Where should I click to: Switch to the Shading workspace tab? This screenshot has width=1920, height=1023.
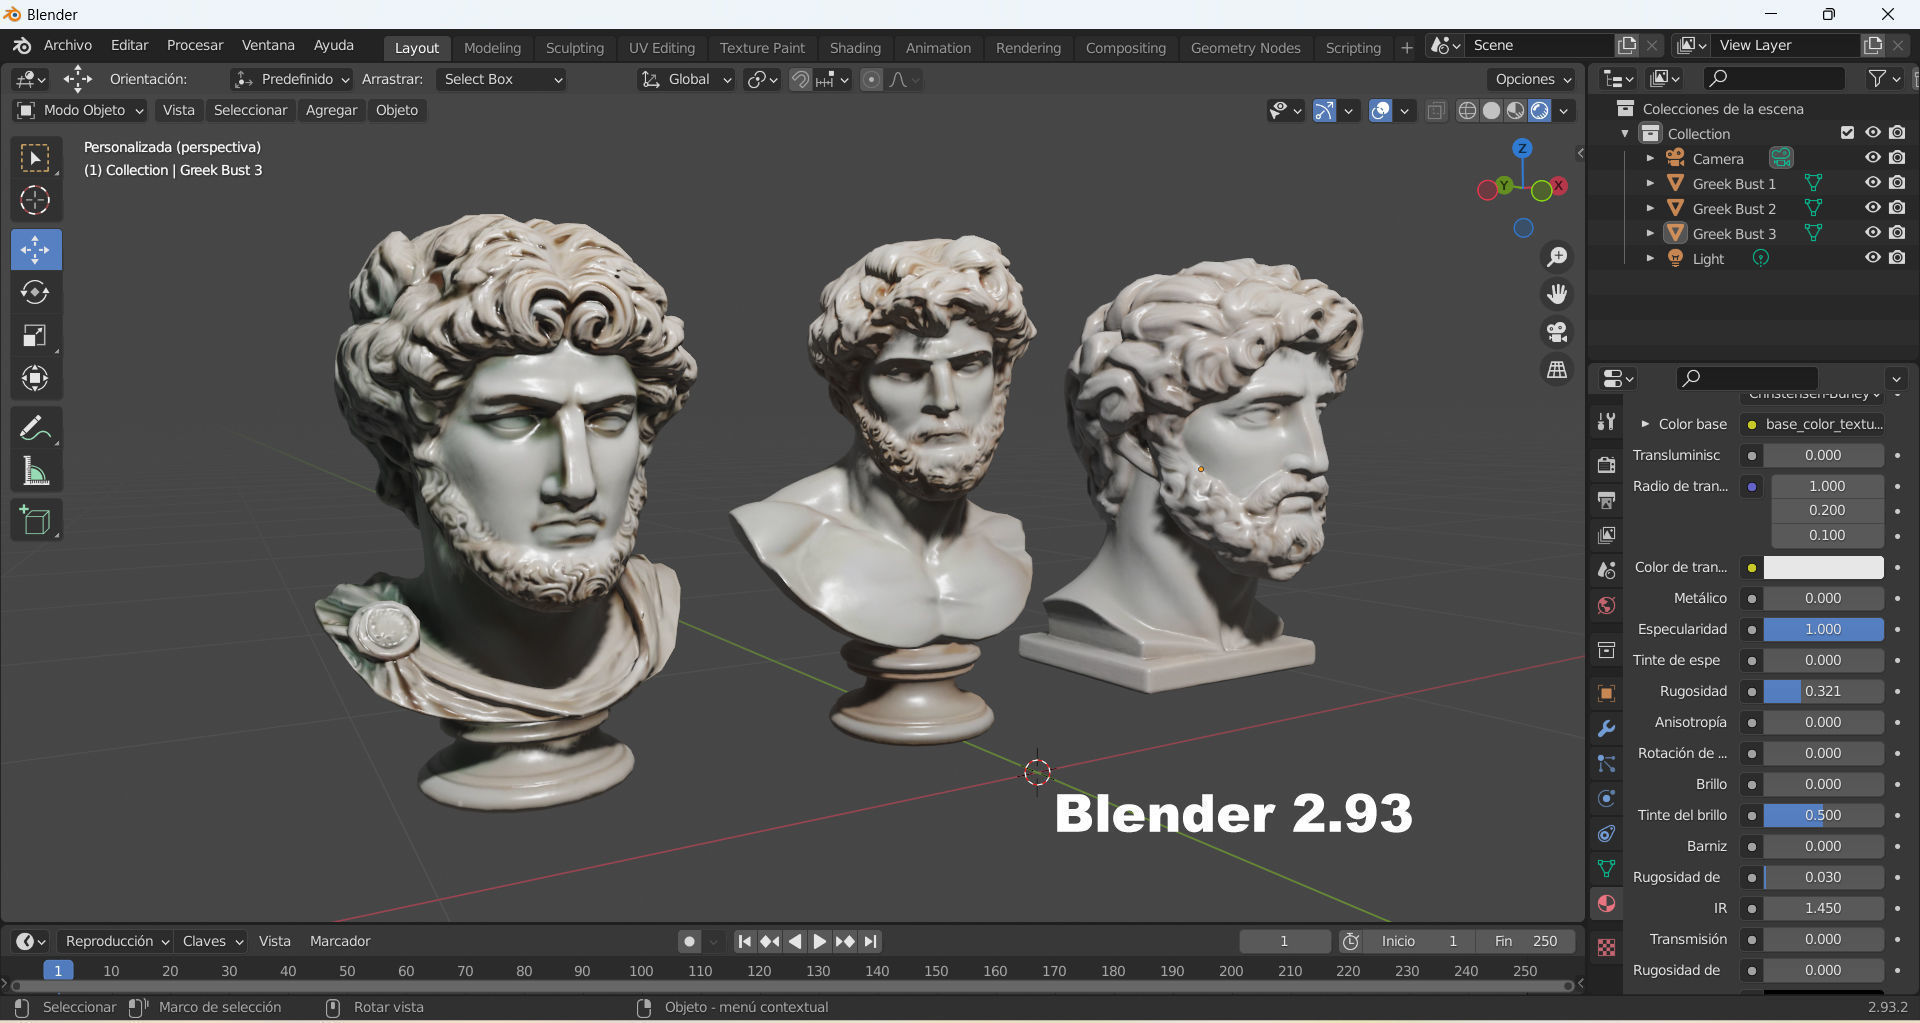855,47
